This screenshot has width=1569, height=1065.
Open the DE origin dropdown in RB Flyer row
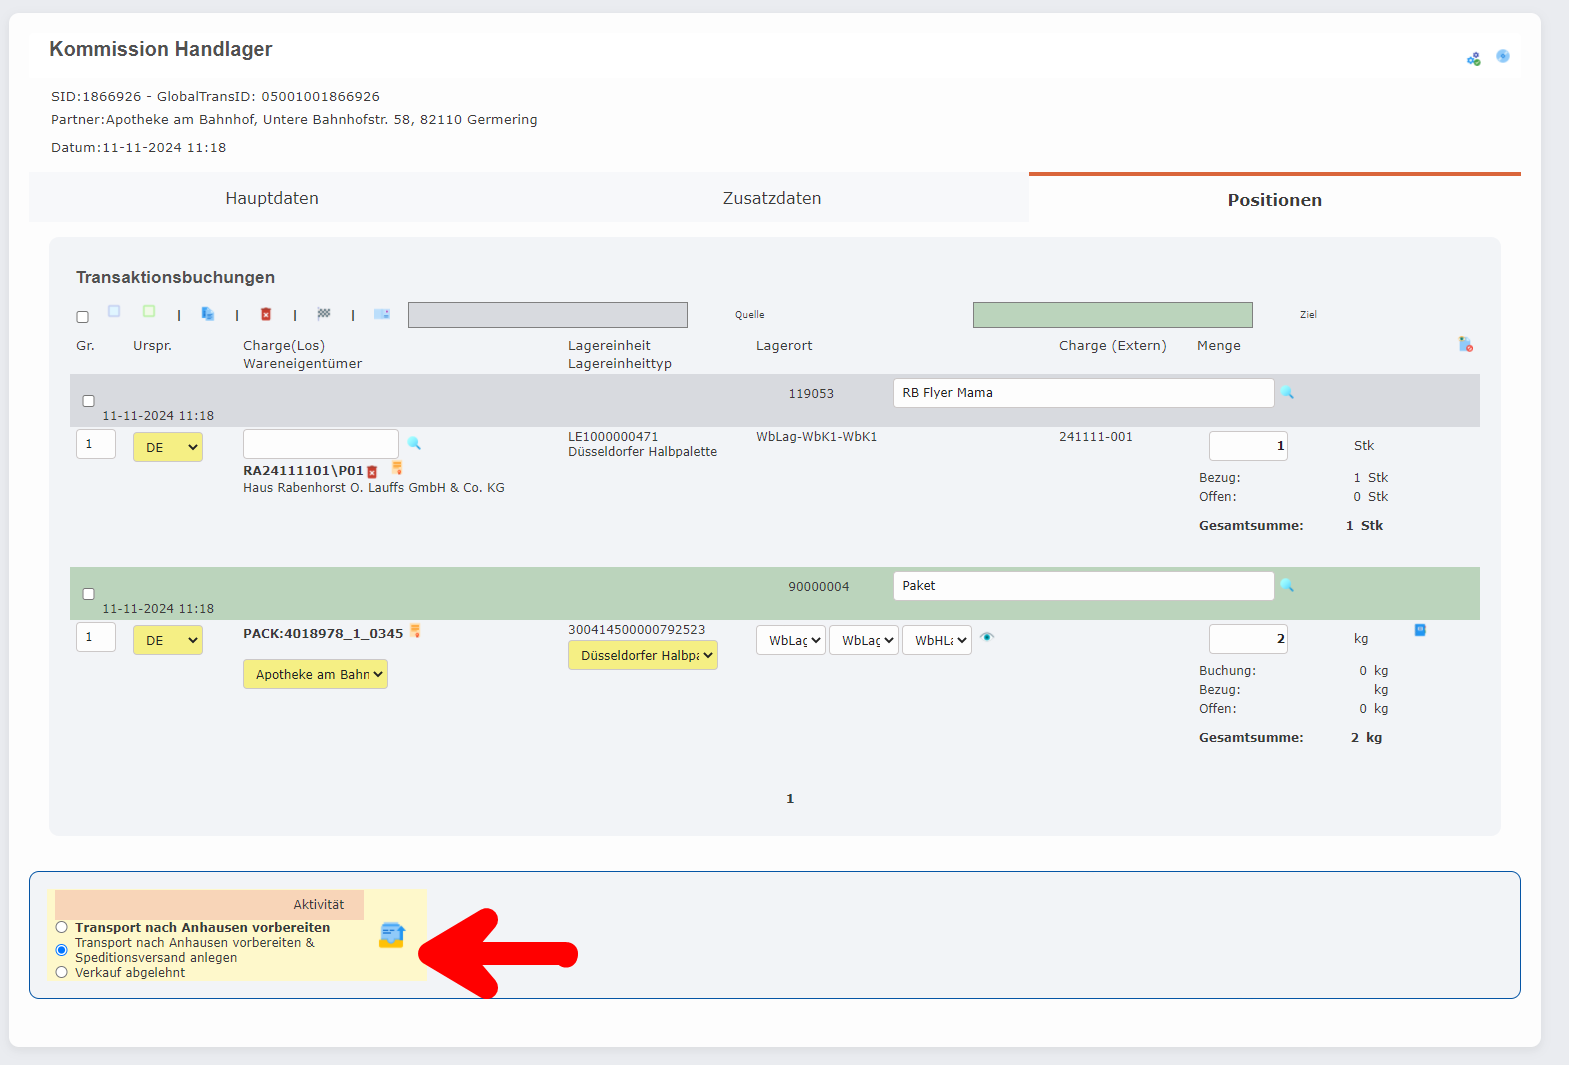168,447
